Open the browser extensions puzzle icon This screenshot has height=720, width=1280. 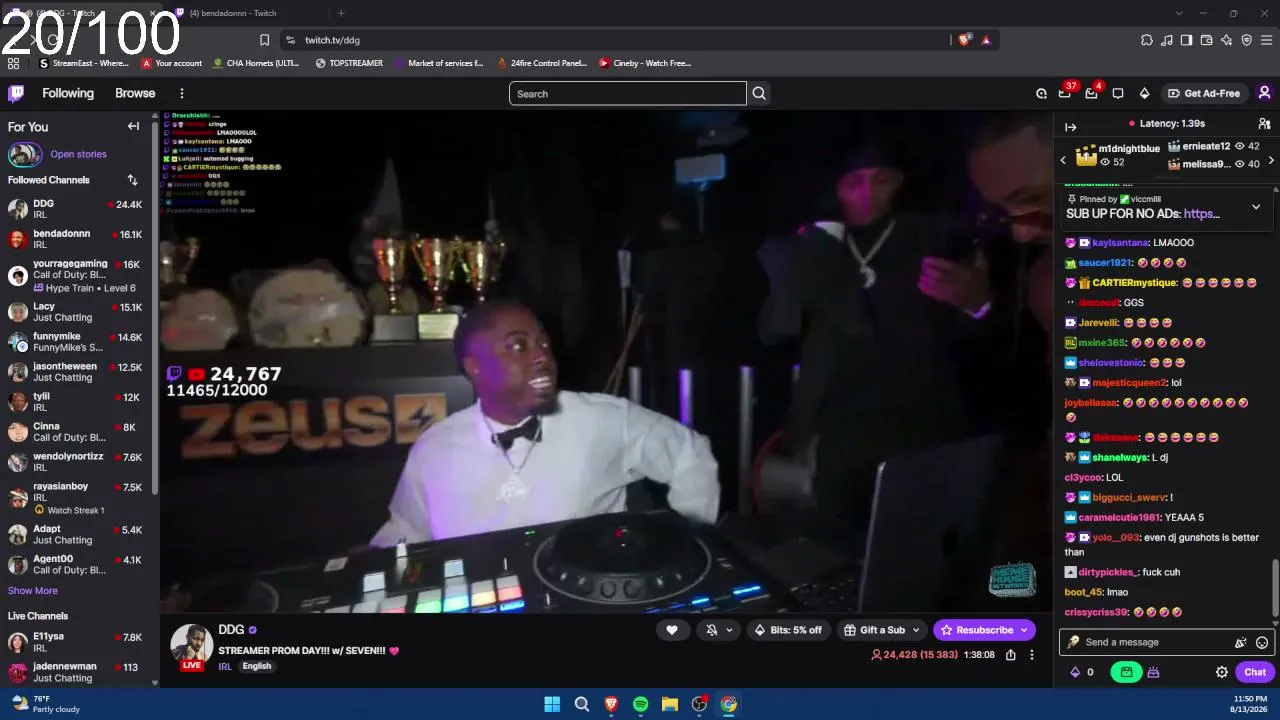point(1147,40)
